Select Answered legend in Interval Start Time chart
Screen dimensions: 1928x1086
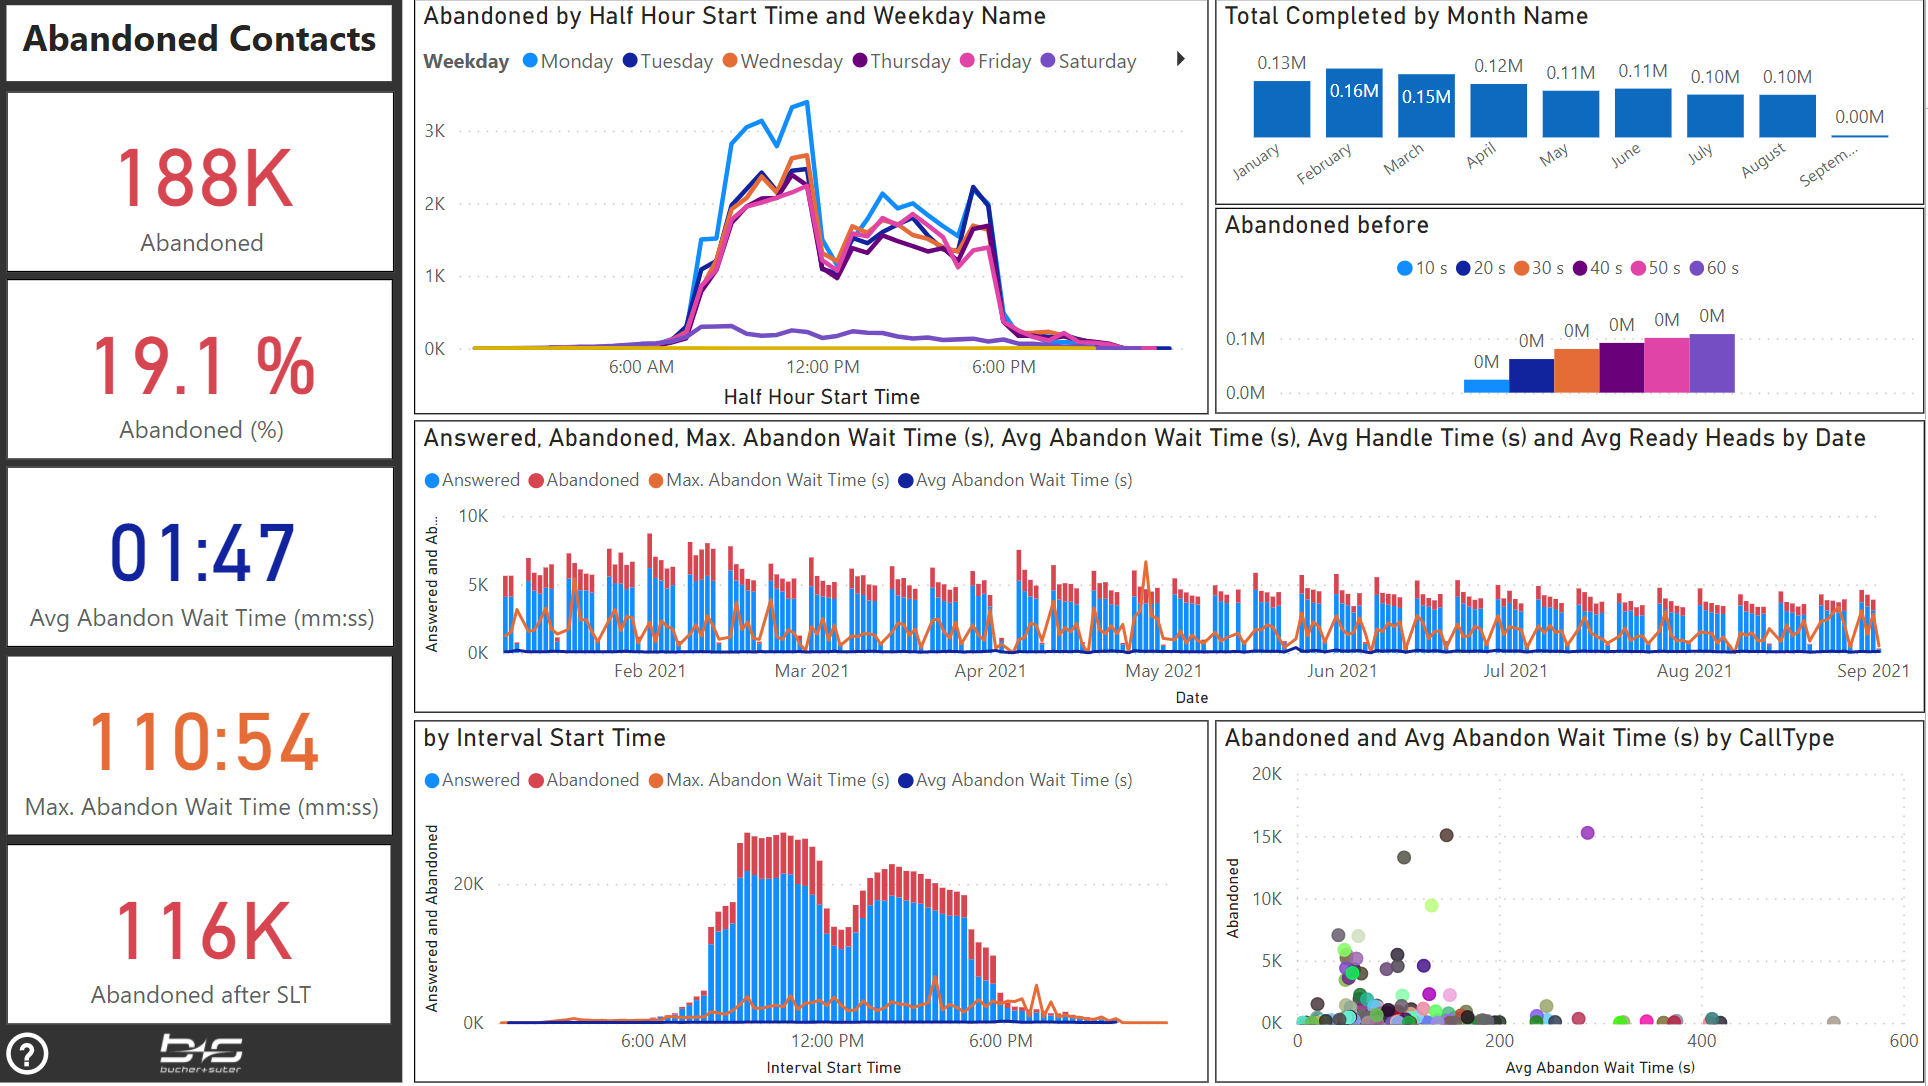pos(472,780)
